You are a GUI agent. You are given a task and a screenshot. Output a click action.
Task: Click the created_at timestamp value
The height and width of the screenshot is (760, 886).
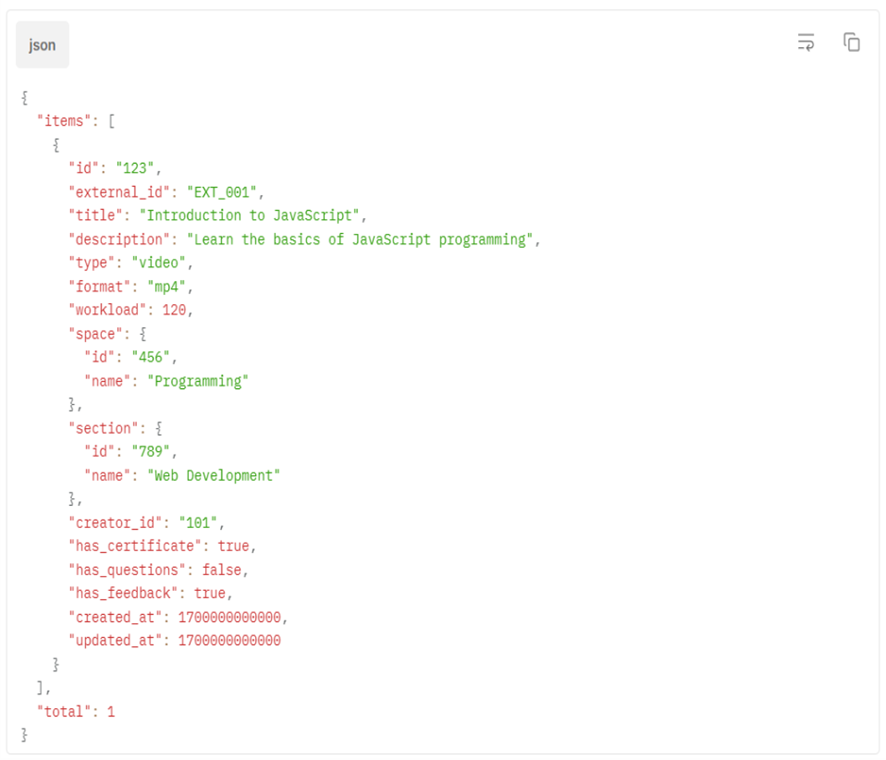click(x=229, y=617)
